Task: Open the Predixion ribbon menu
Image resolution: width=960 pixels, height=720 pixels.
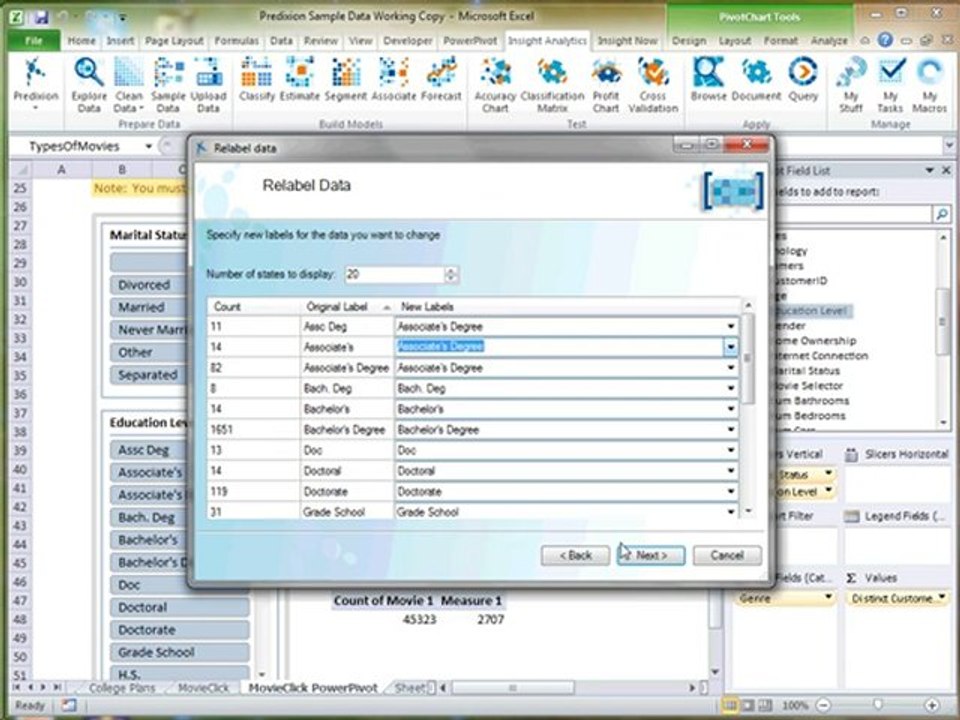Action: (36, 84)
